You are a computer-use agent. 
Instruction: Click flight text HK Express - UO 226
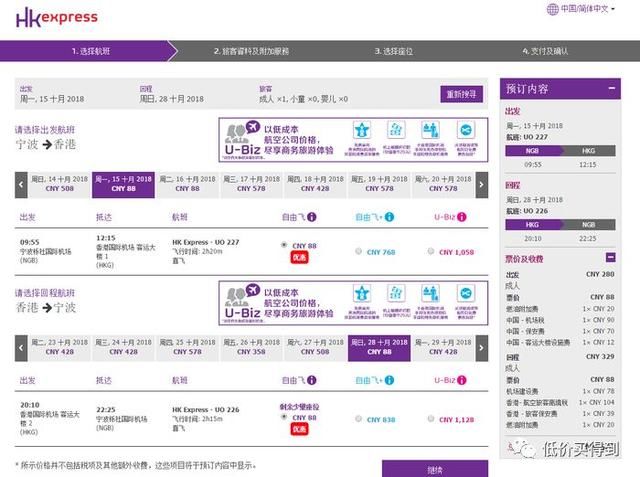205,409
